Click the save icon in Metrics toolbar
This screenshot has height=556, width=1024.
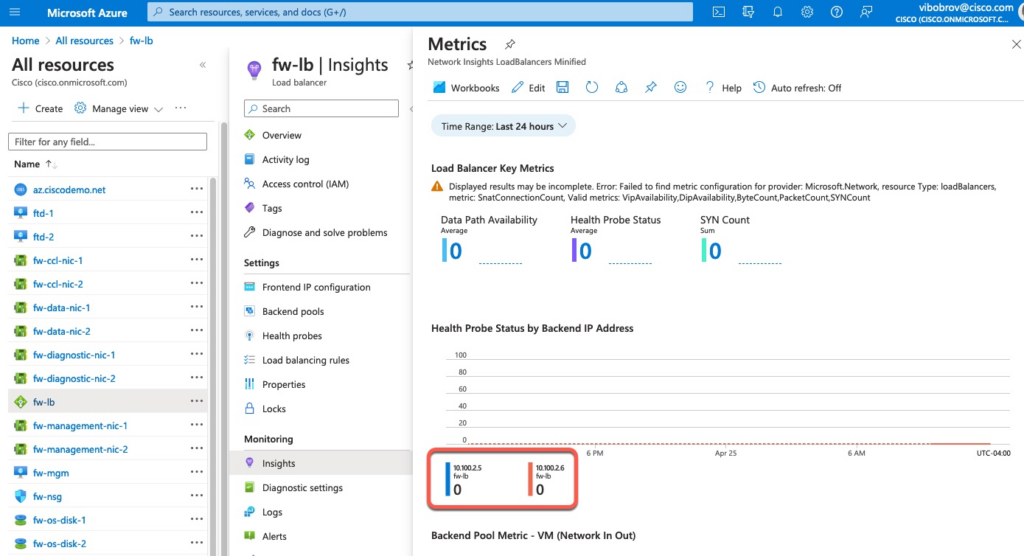(x=562, y=88)
